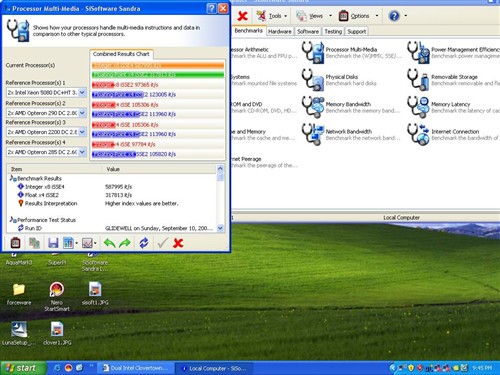The height and width of the screenshot is (375, 500).
Task: Expand Reference Processor 1 Intel Xeon dropdown
Action: pos(82,92)
